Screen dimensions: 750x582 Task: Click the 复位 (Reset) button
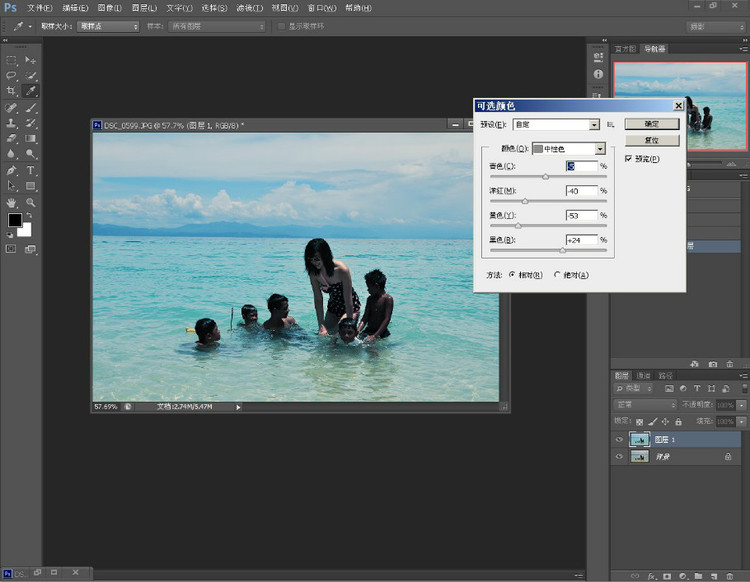(652, 141)
